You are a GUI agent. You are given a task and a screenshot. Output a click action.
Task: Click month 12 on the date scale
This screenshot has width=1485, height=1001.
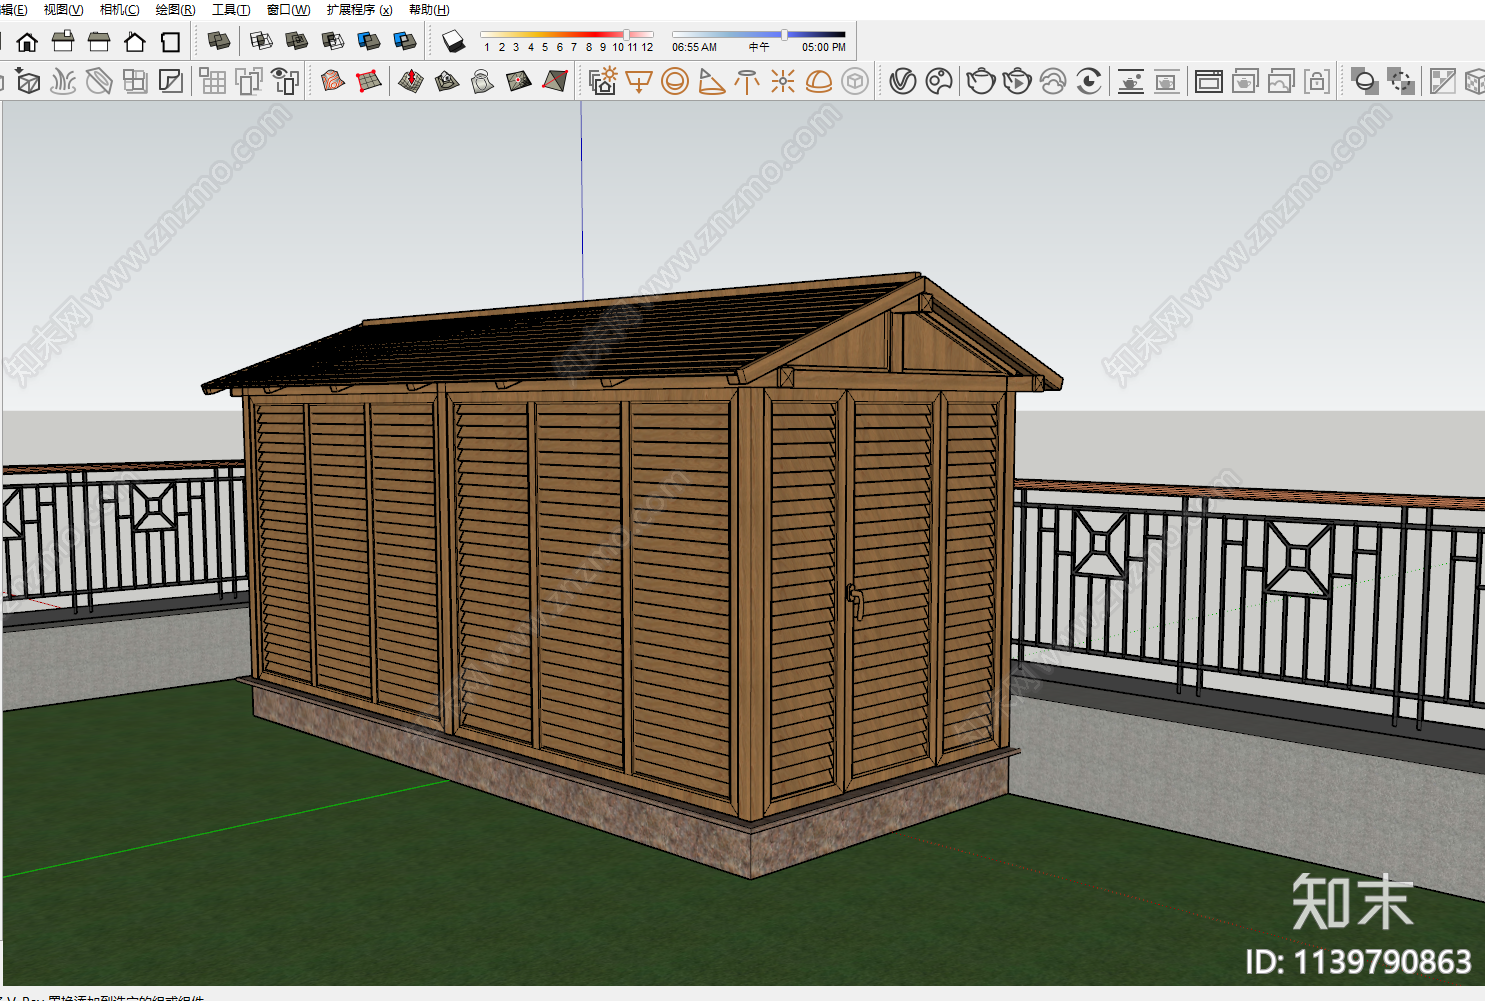click(647, 47)
